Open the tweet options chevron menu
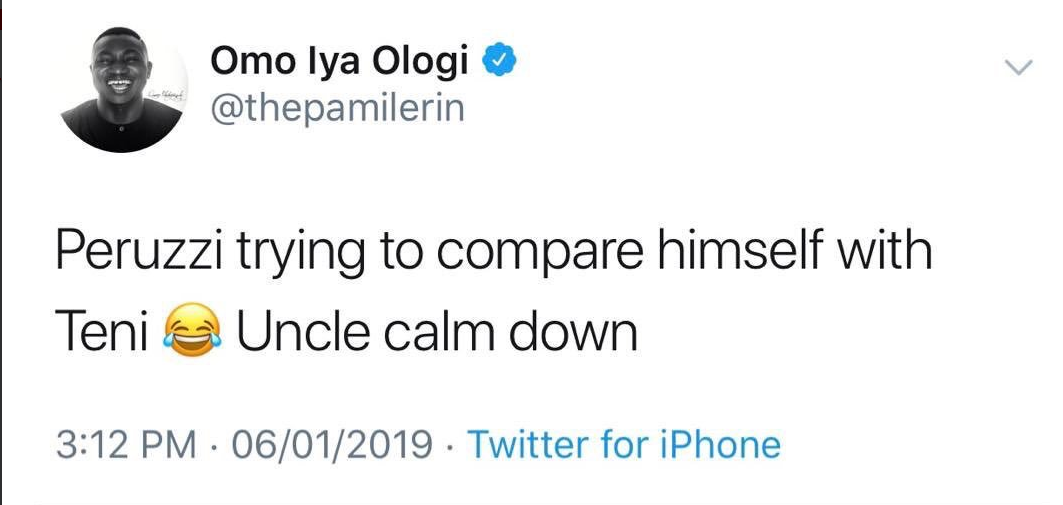Image resolution: width=1063 pixels, height=505 pixels. point(1017,68)
